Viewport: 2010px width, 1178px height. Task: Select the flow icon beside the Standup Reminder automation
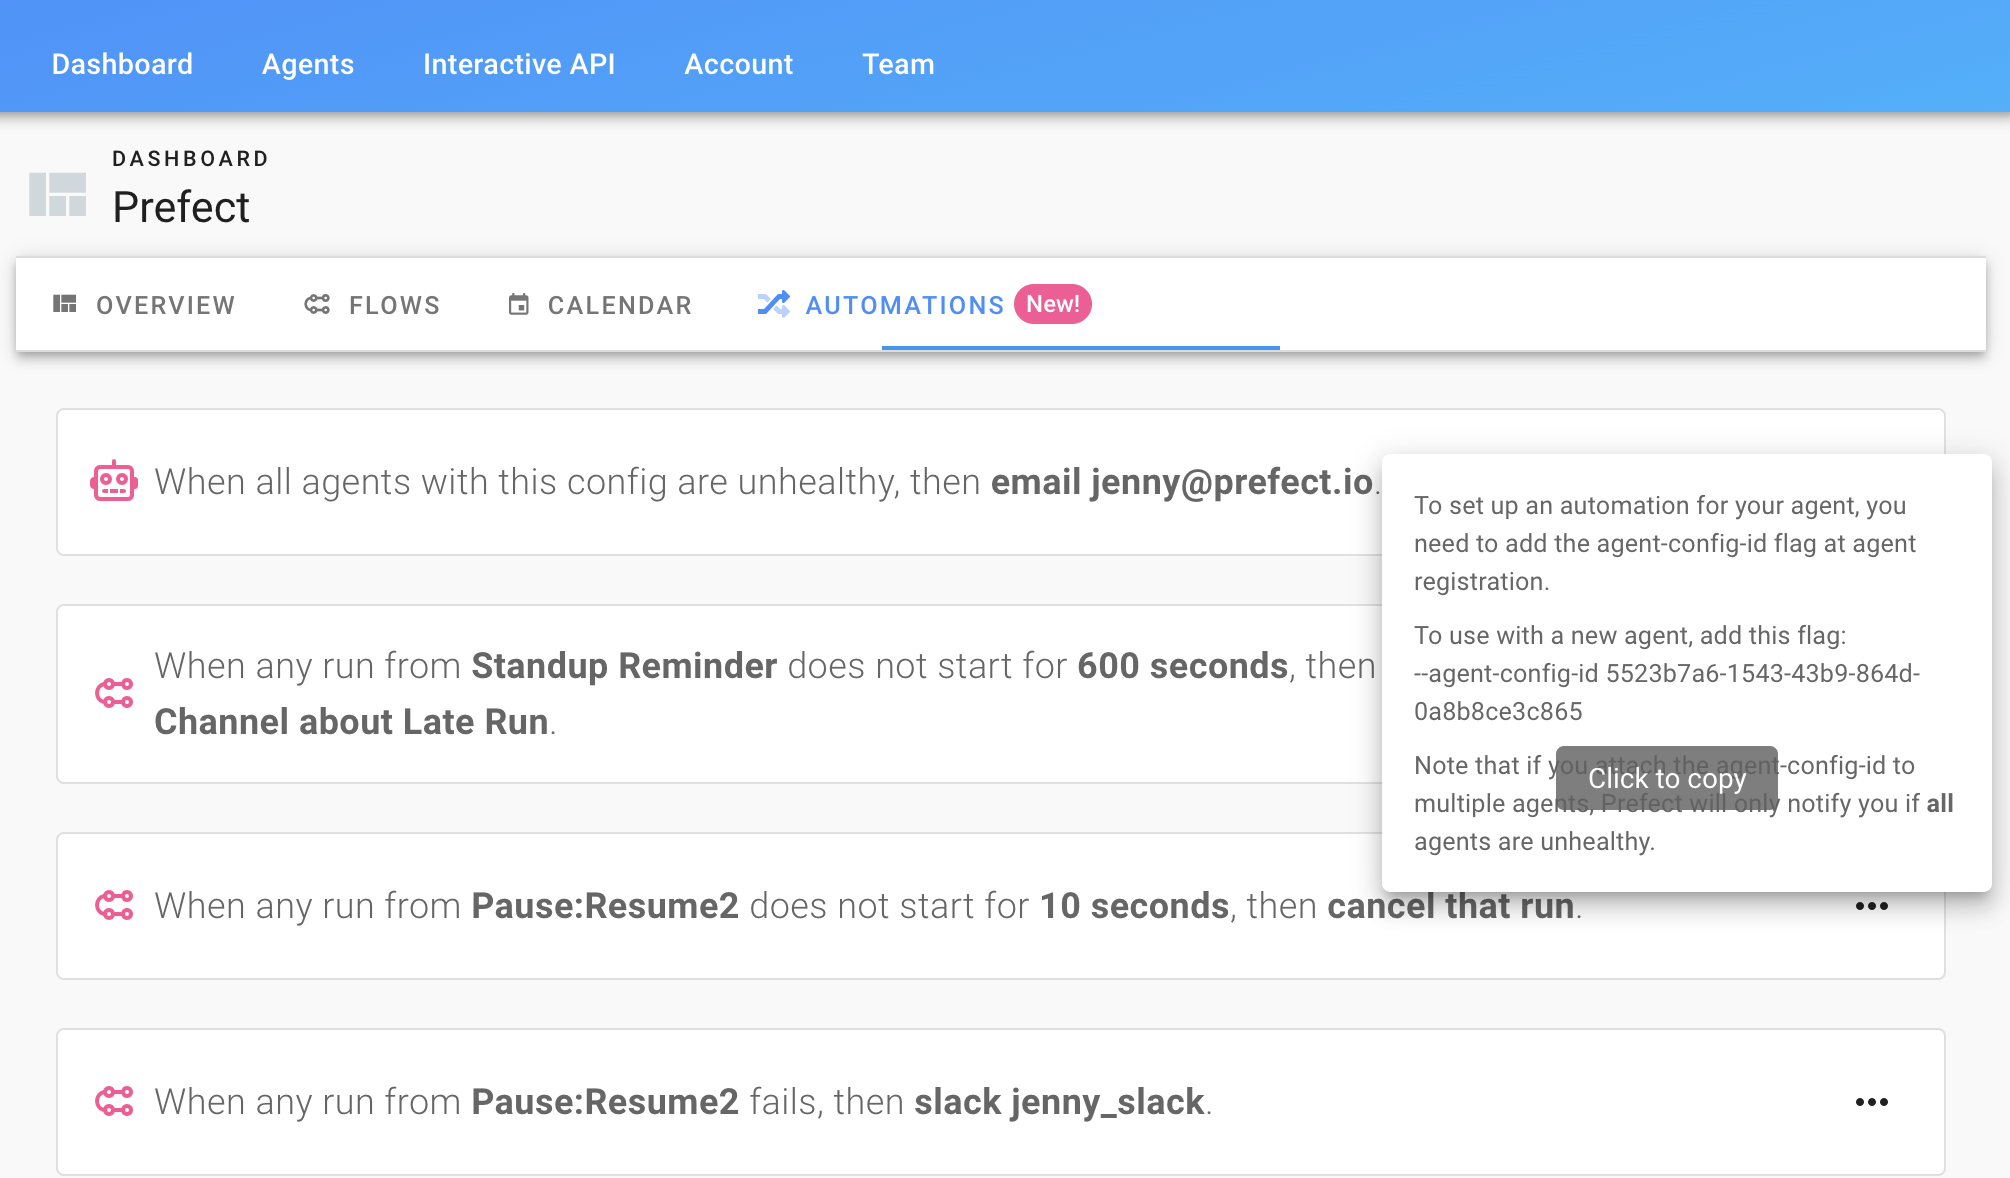tap(114, 691)
